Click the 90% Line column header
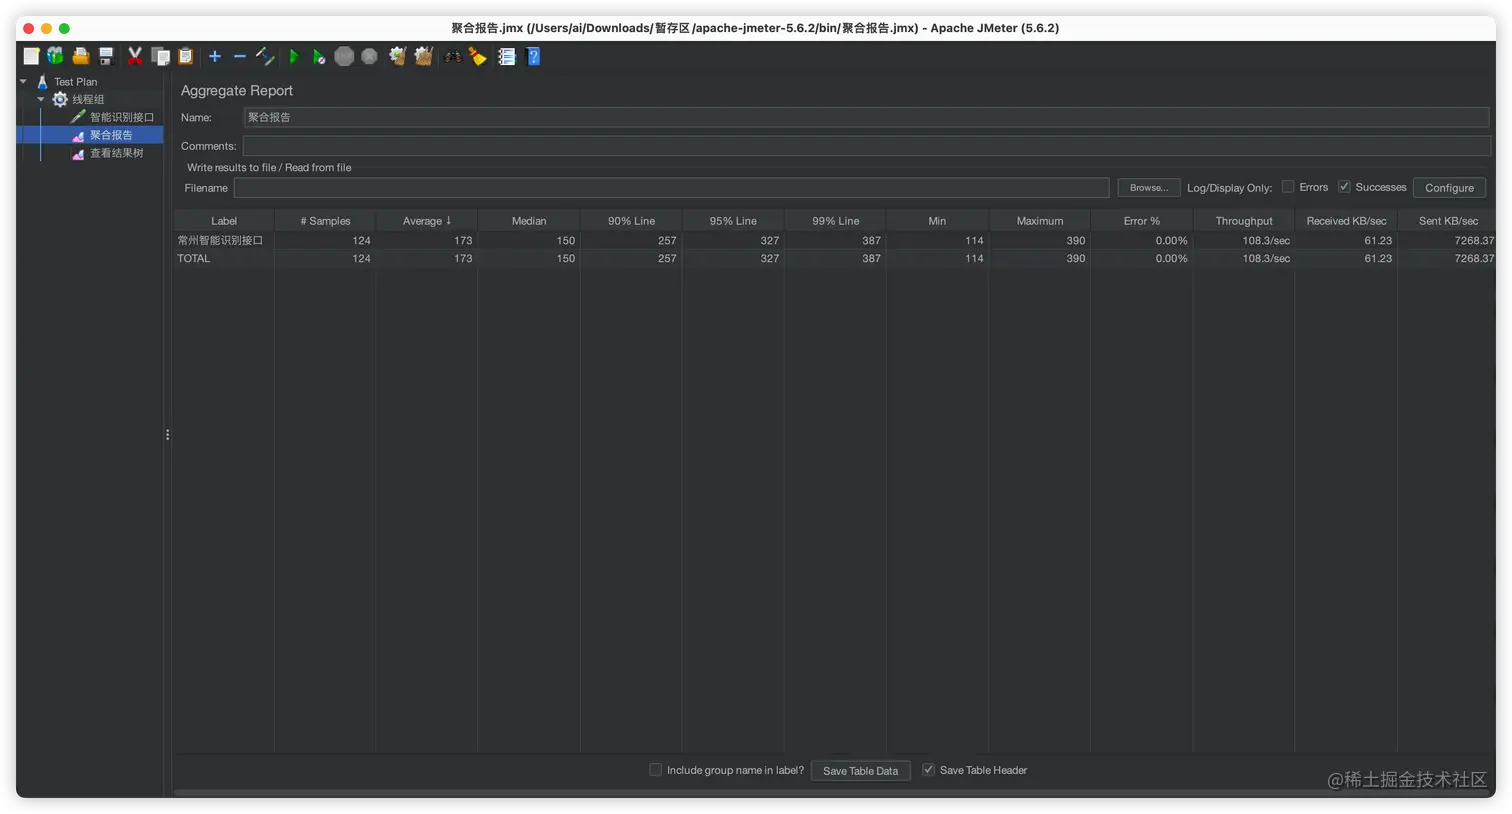The height and width of the screenshot is (814, 1512). (x=631, y=221)
